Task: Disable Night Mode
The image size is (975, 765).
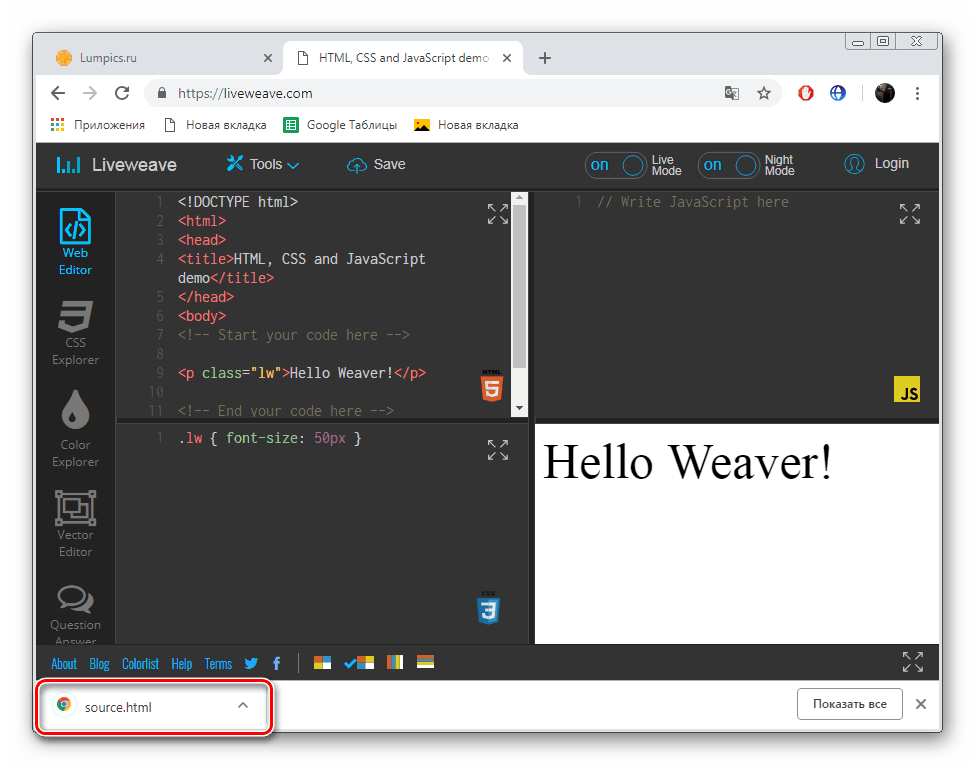Action: tap(729, 166)
